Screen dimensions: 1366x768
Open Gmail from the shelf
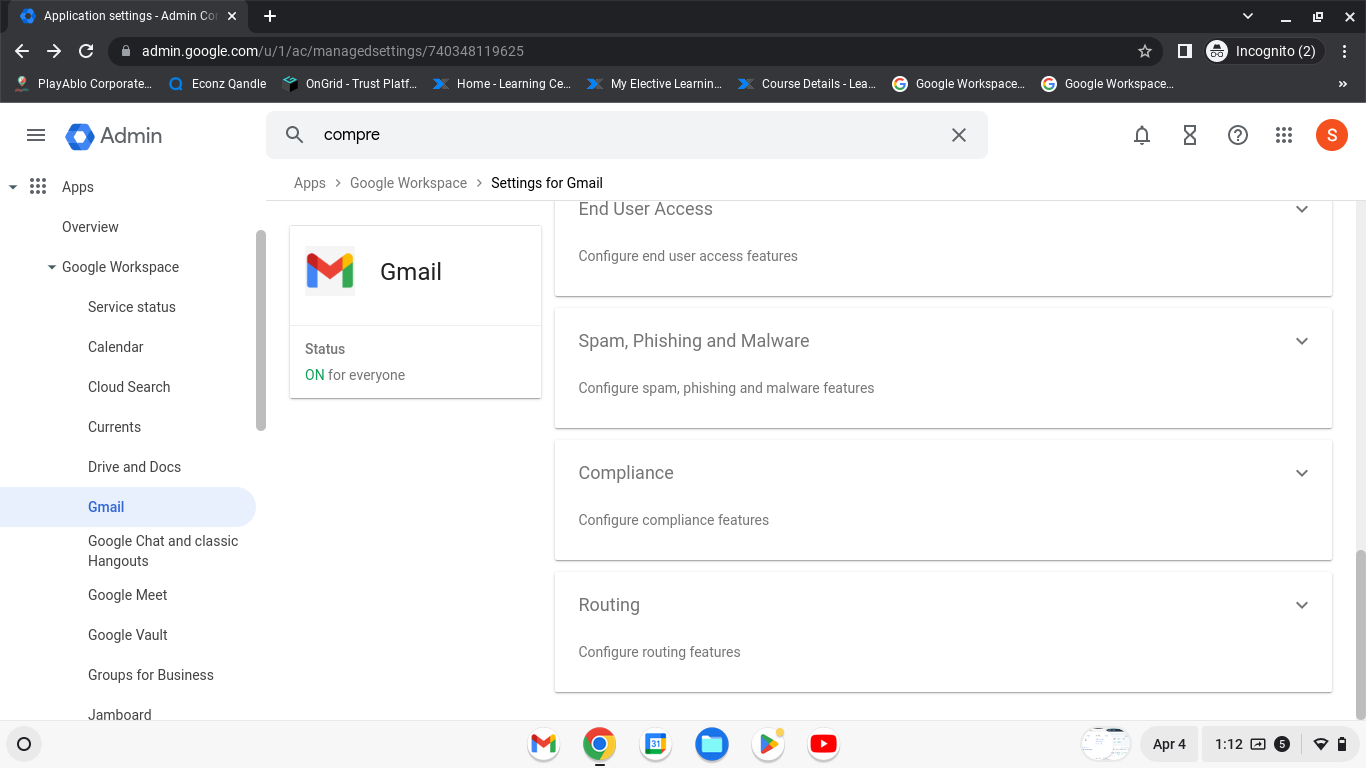543,744
